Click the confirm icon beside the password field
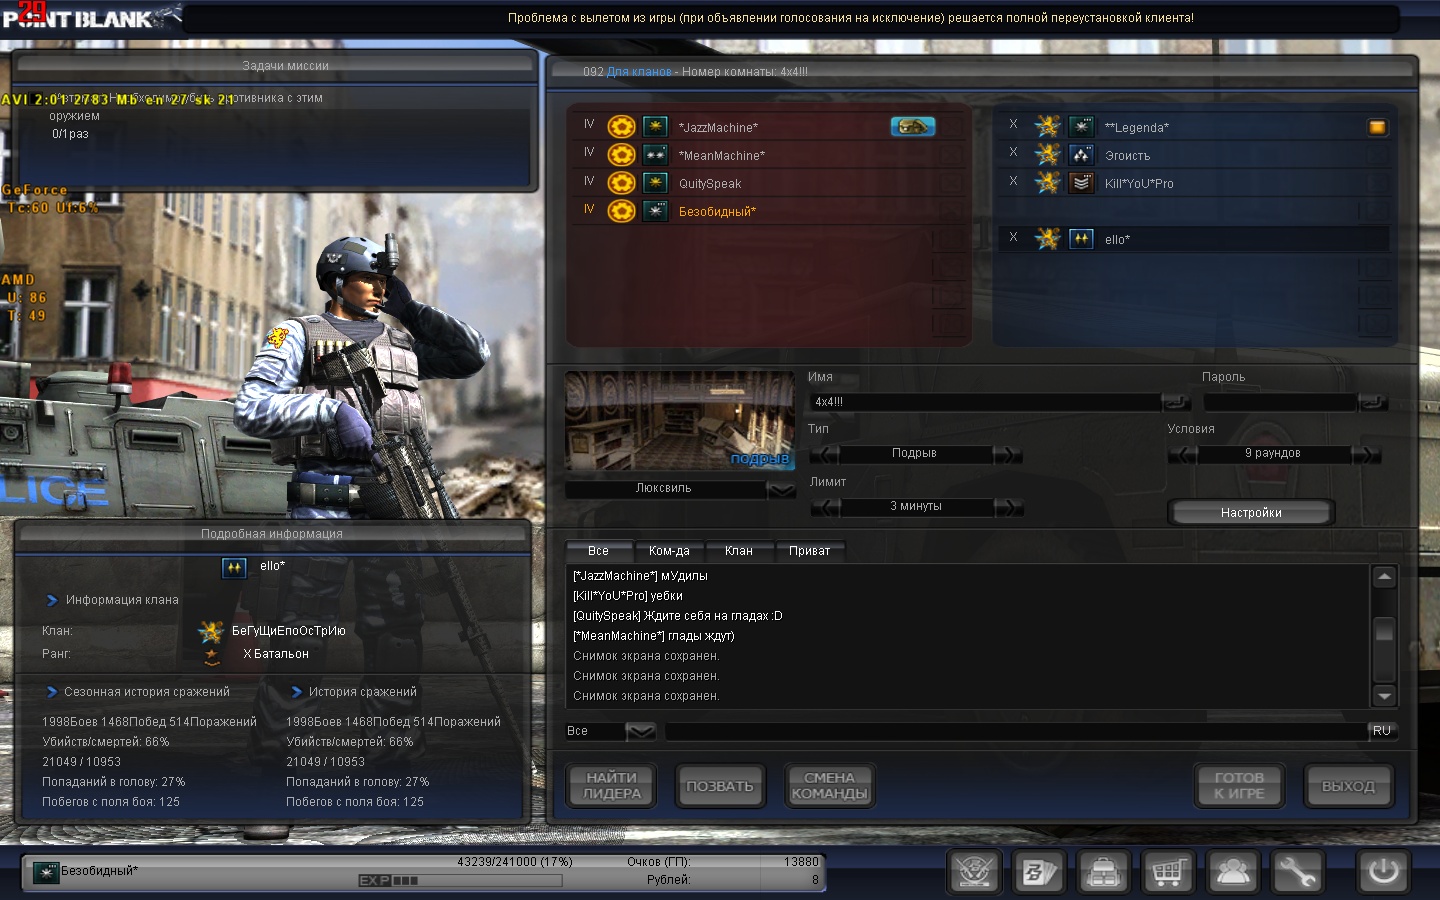 [1372, 401]
